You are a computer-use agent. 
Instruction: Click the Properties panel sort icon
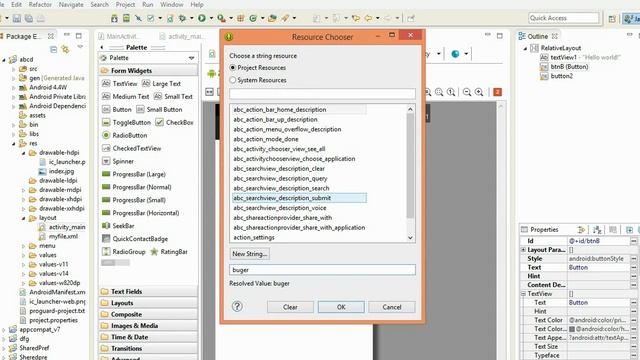point(597,230)
